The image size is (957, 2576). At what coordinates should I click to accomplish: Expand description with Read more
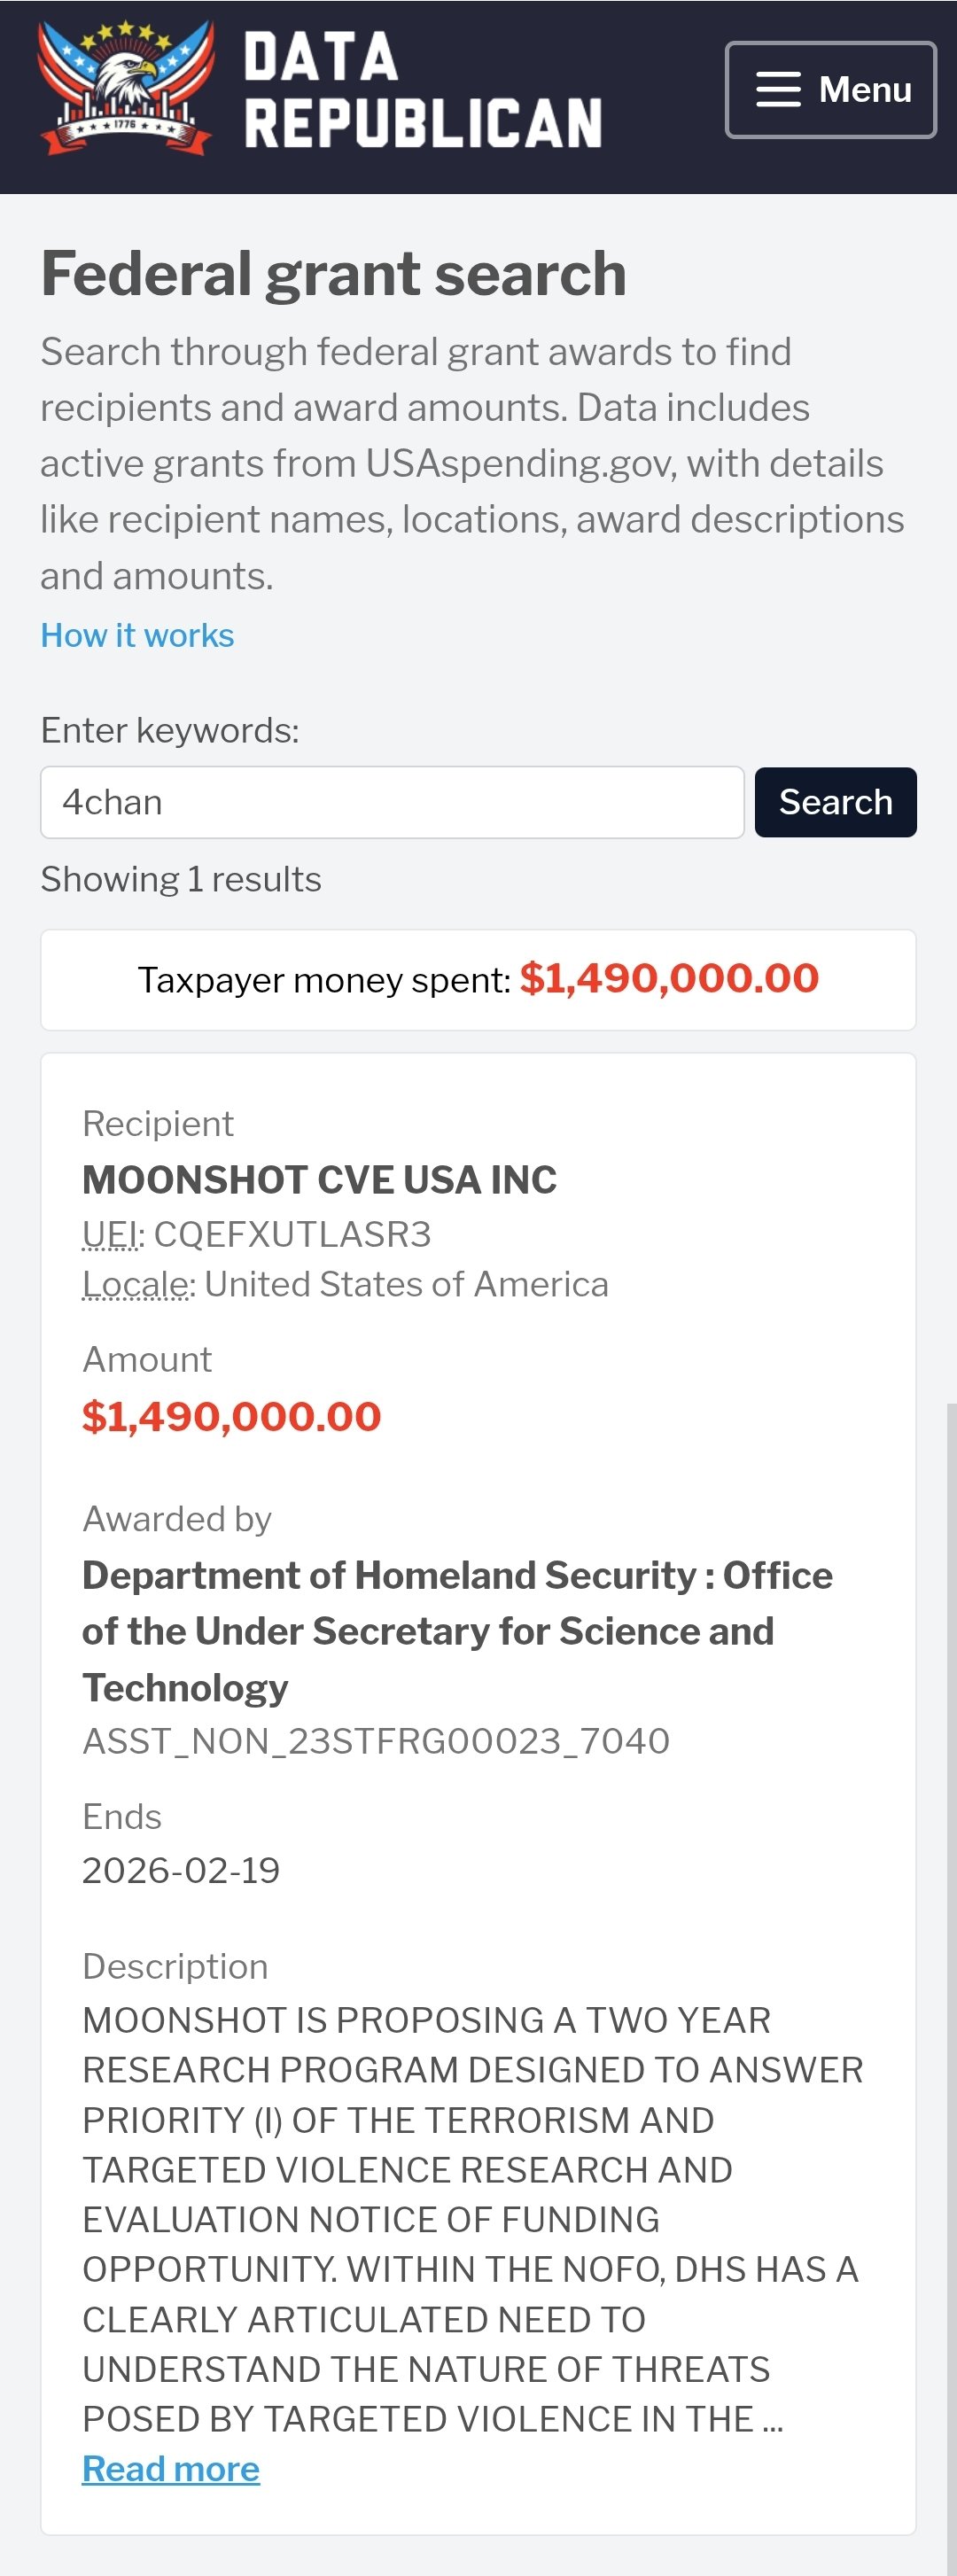point(171,2469)
